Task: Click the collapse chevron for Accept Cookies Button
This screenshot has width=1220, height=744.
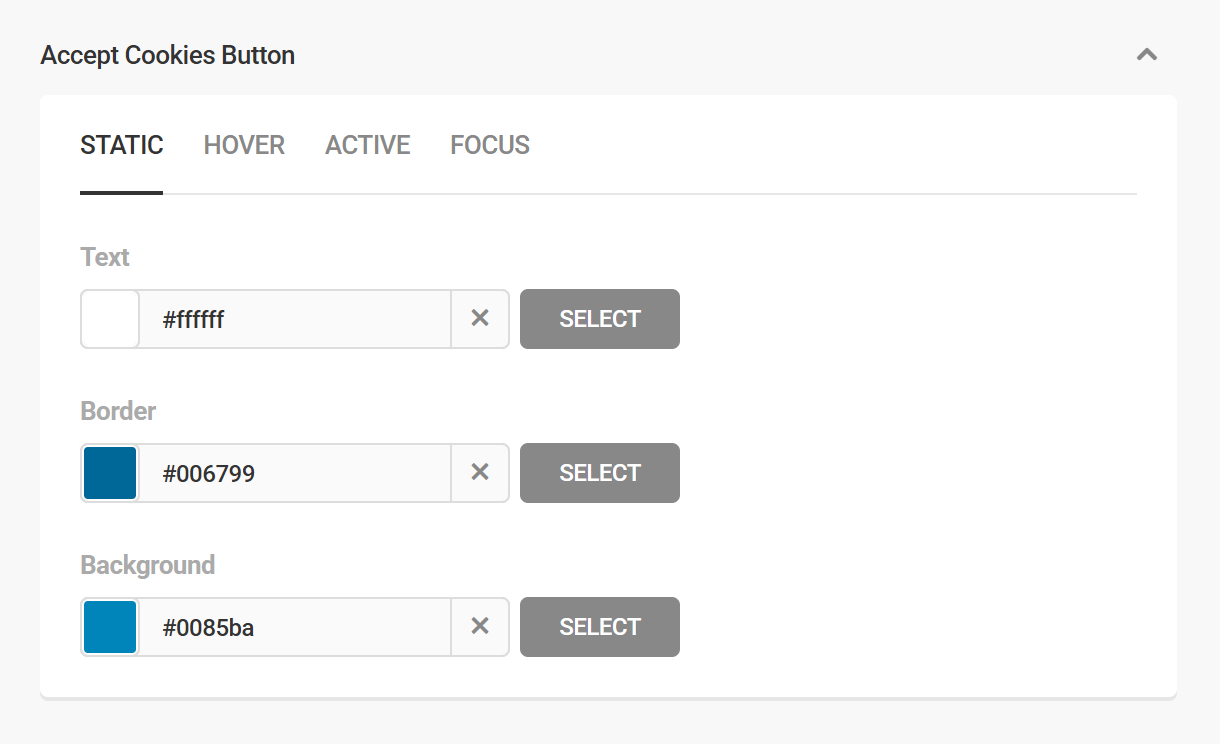Action: [1146, 55]
